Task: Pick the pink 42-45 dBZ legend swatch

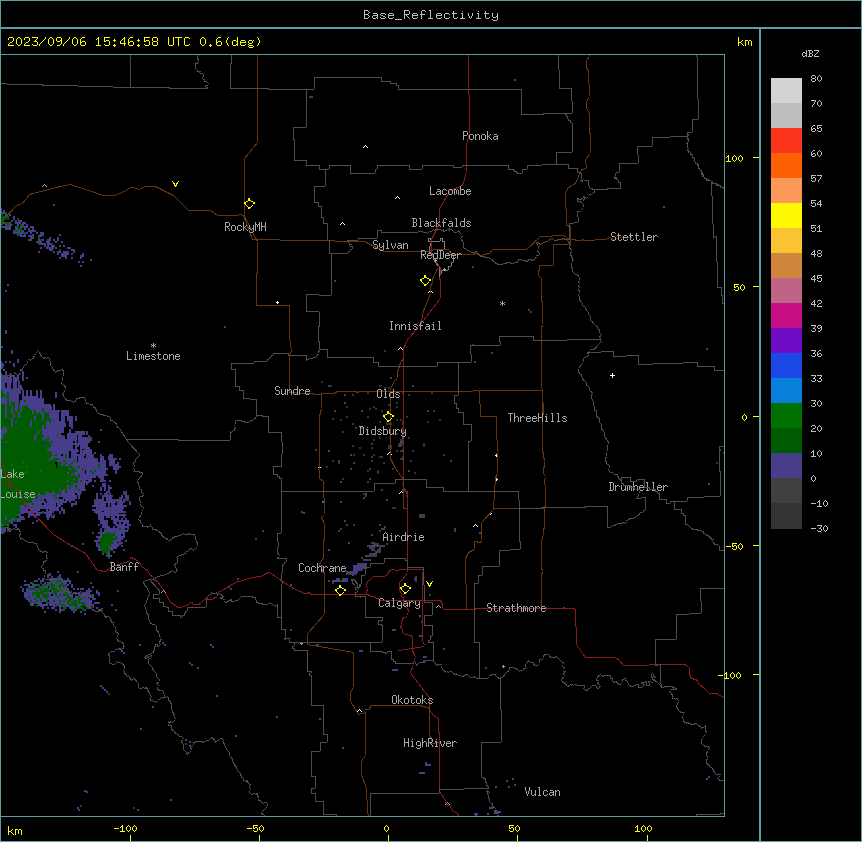Action: pos(786,290)
